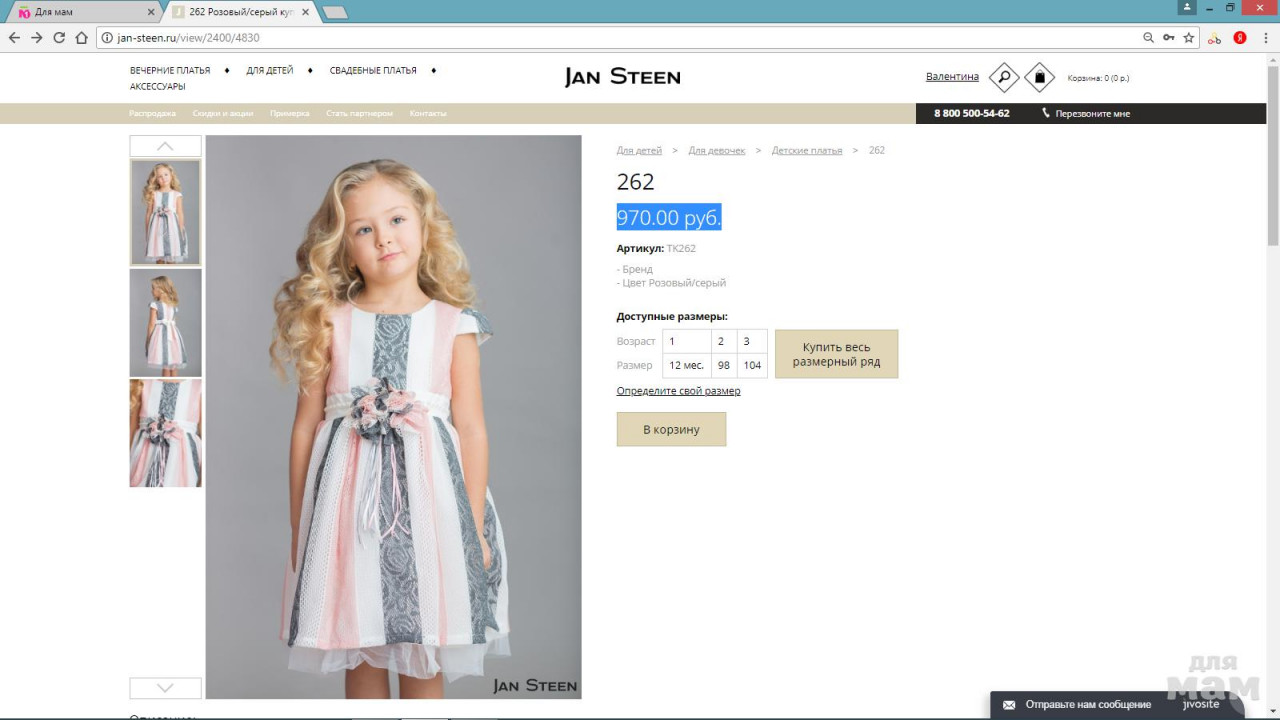Add dress to cart with В корзину

click(671, 429)
